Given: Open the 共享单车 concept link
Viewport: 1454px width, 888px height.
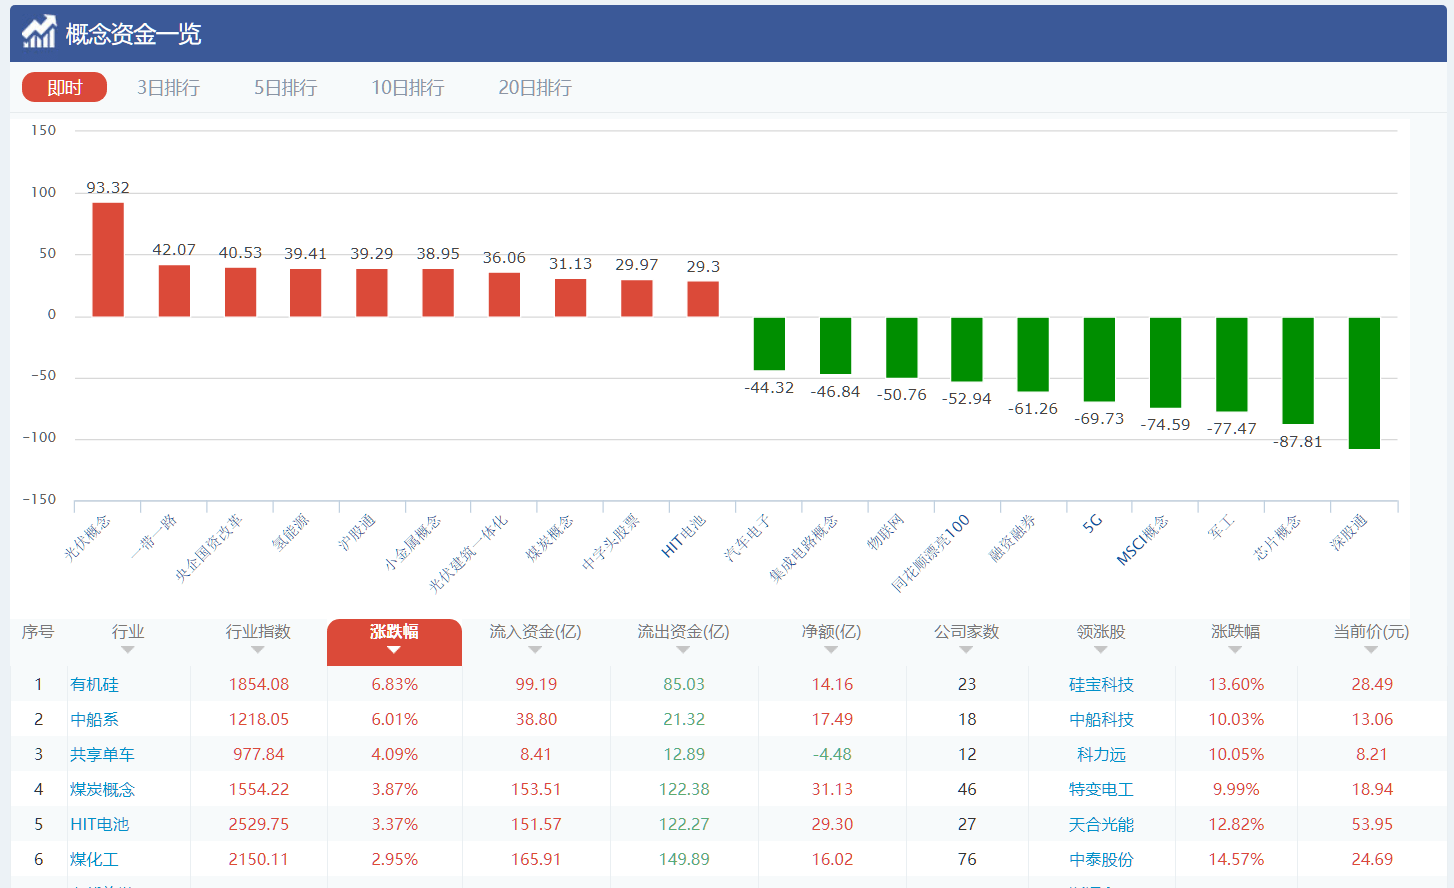Looking at the screenshot, I should (102, 755).
